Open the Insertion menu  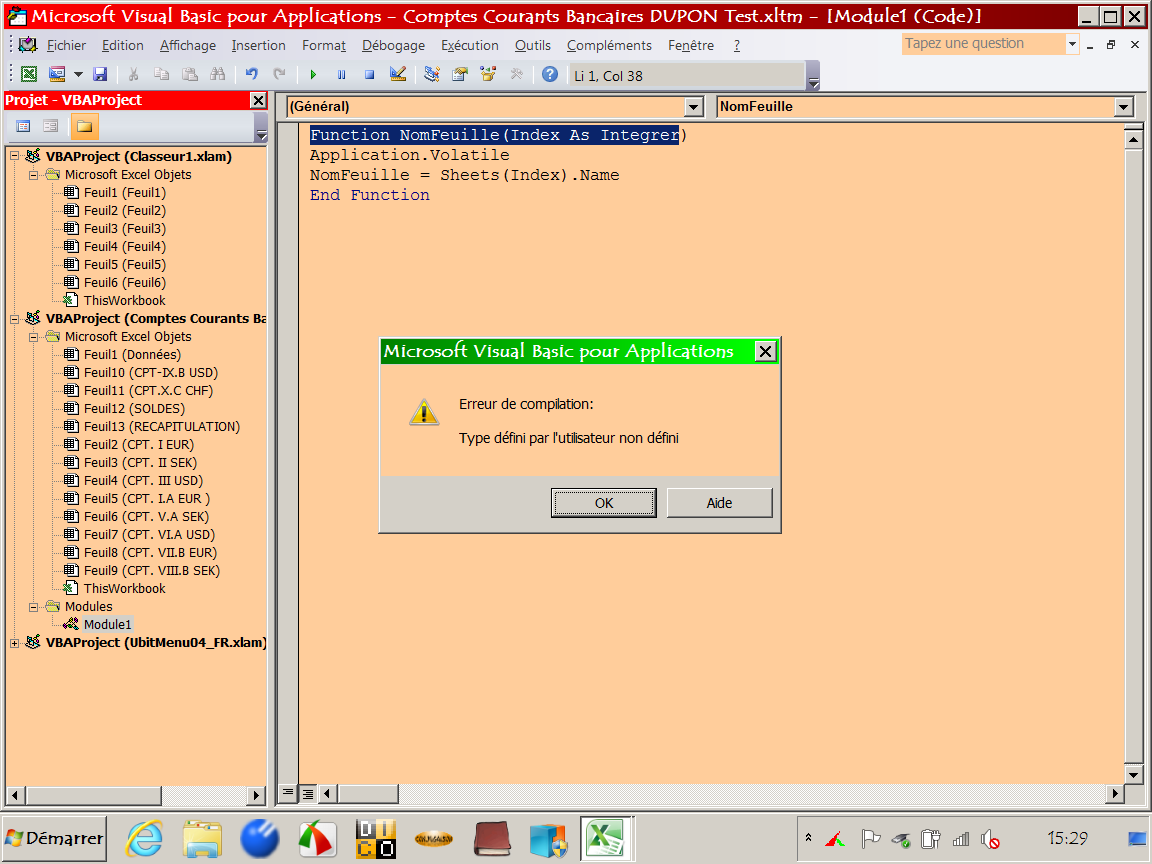(x=259, y=46)
